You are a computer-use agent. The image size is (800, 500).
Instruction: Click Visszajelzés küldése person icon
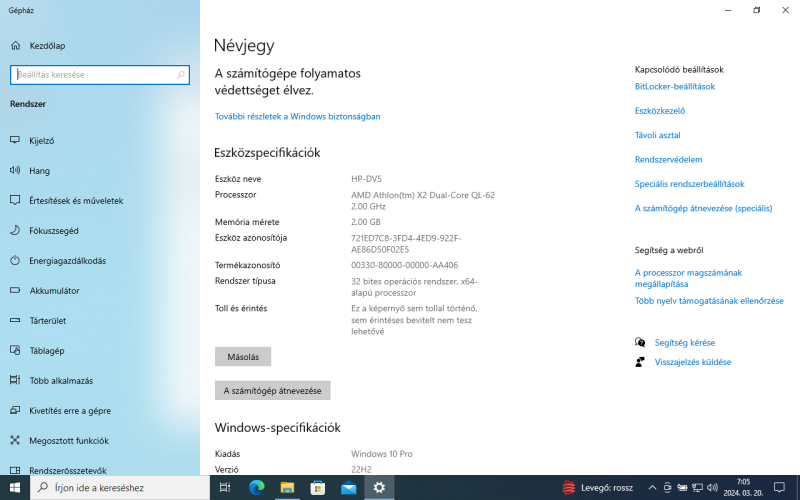pos(640,362)
